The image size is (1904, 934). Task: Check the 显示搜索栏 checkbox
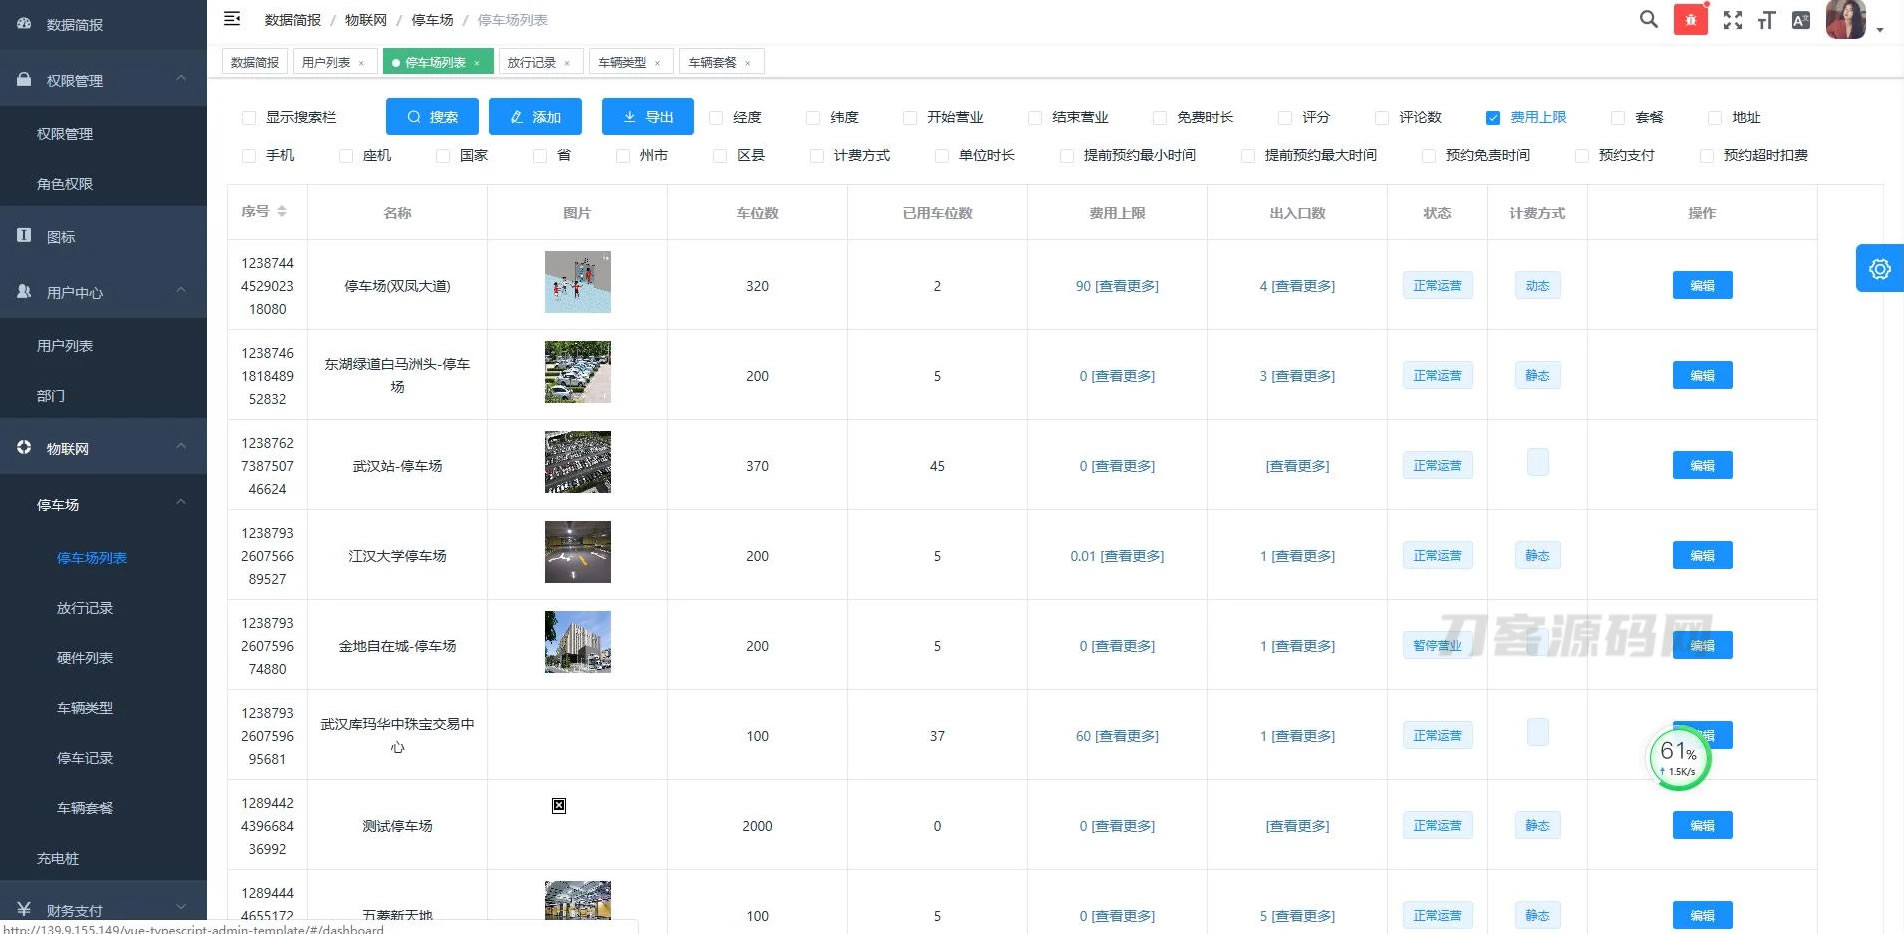point(248,117)
